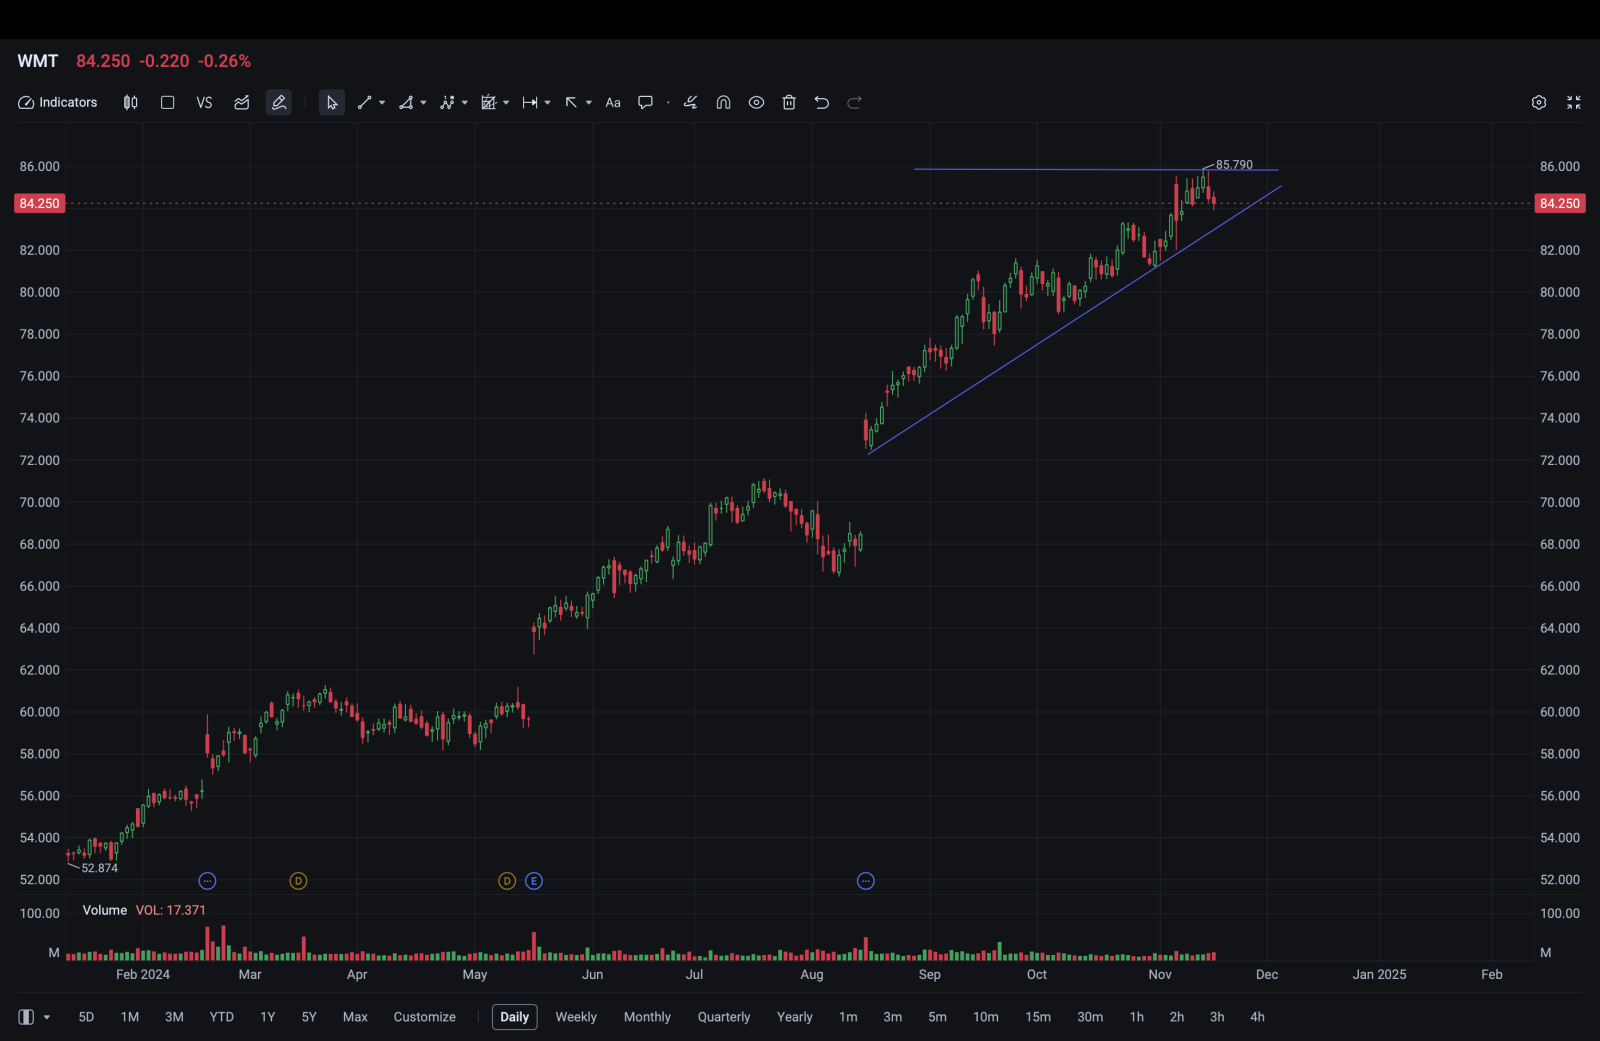Expand the line tools dropdown arrow
Viewport: 1600px width, 1041px height.
[x=382, y=102]
